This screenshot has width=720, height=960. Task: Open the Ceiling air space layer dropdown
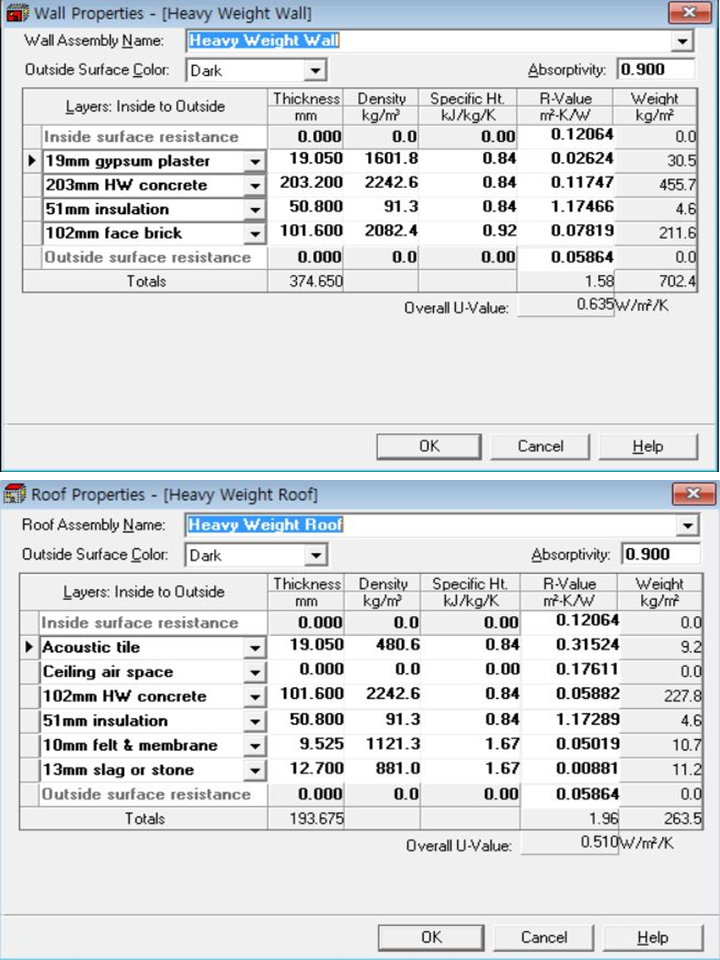click(x=255, y=672)
